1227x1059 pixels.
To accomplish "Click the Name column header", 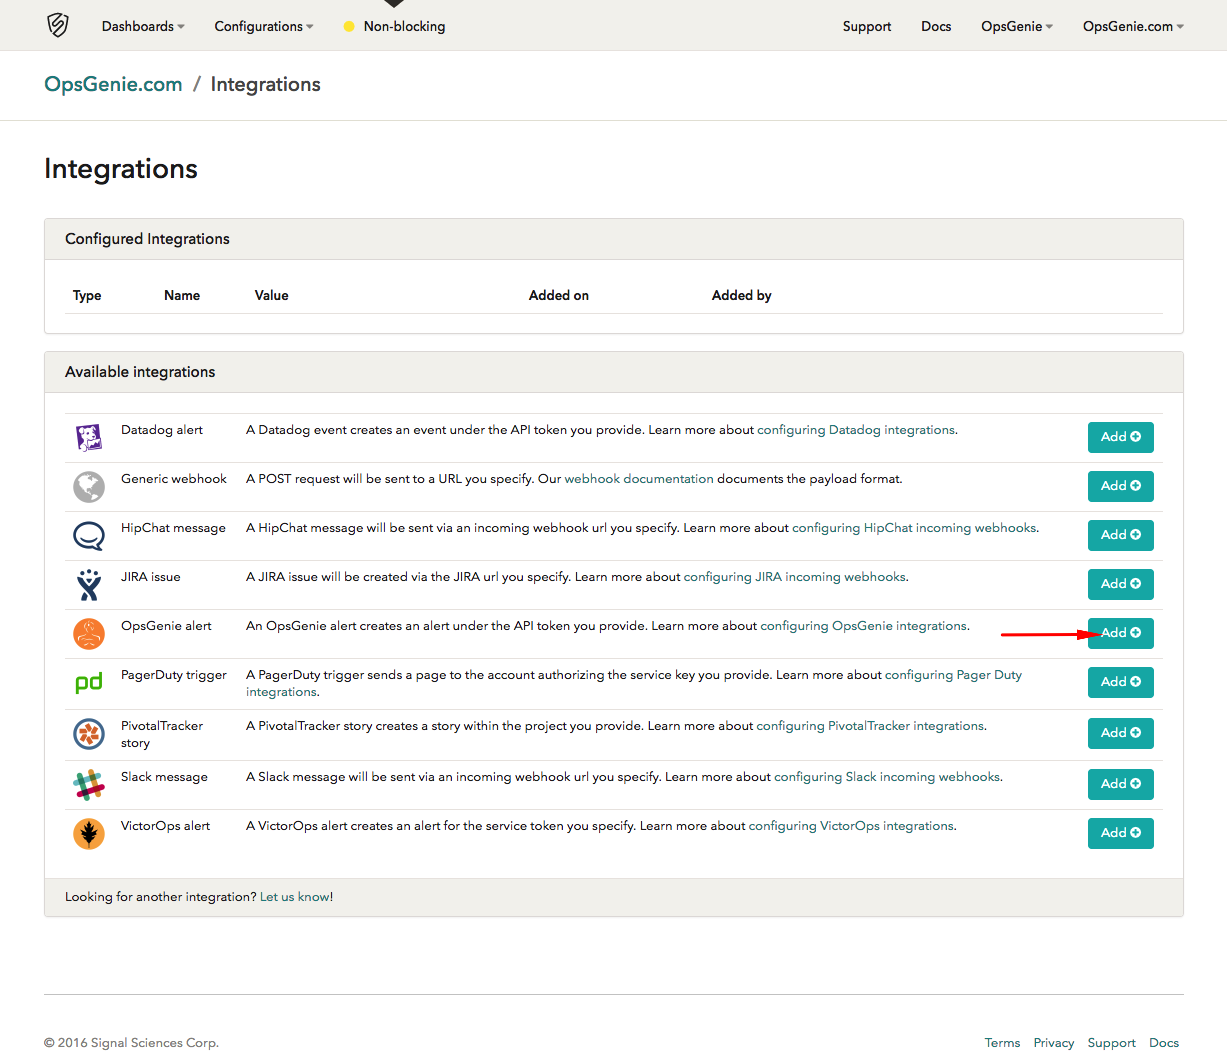I will 182,295.
